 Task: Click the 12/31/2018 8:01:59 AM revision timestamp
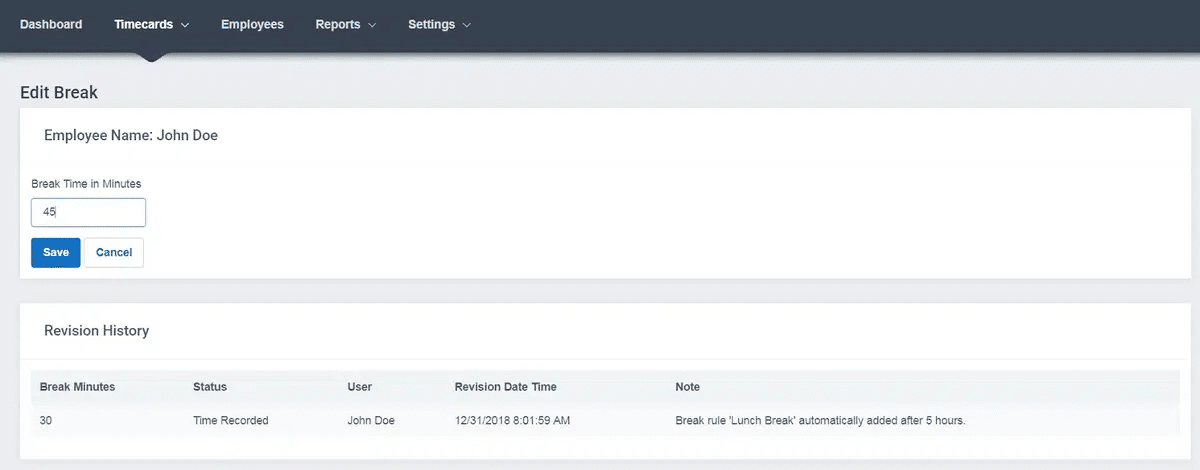coord(512,421)
